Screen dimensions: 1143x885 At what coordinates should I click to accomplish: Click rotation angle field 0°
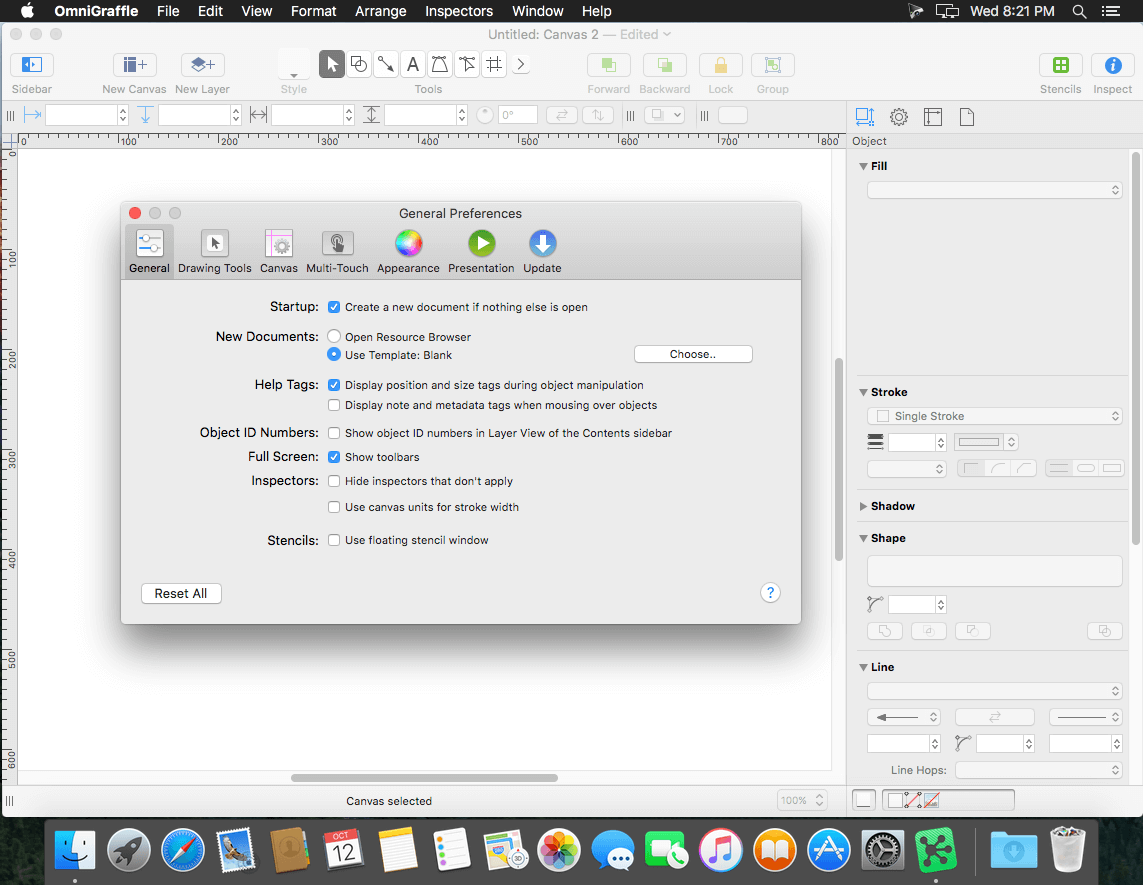pos(518,115)
